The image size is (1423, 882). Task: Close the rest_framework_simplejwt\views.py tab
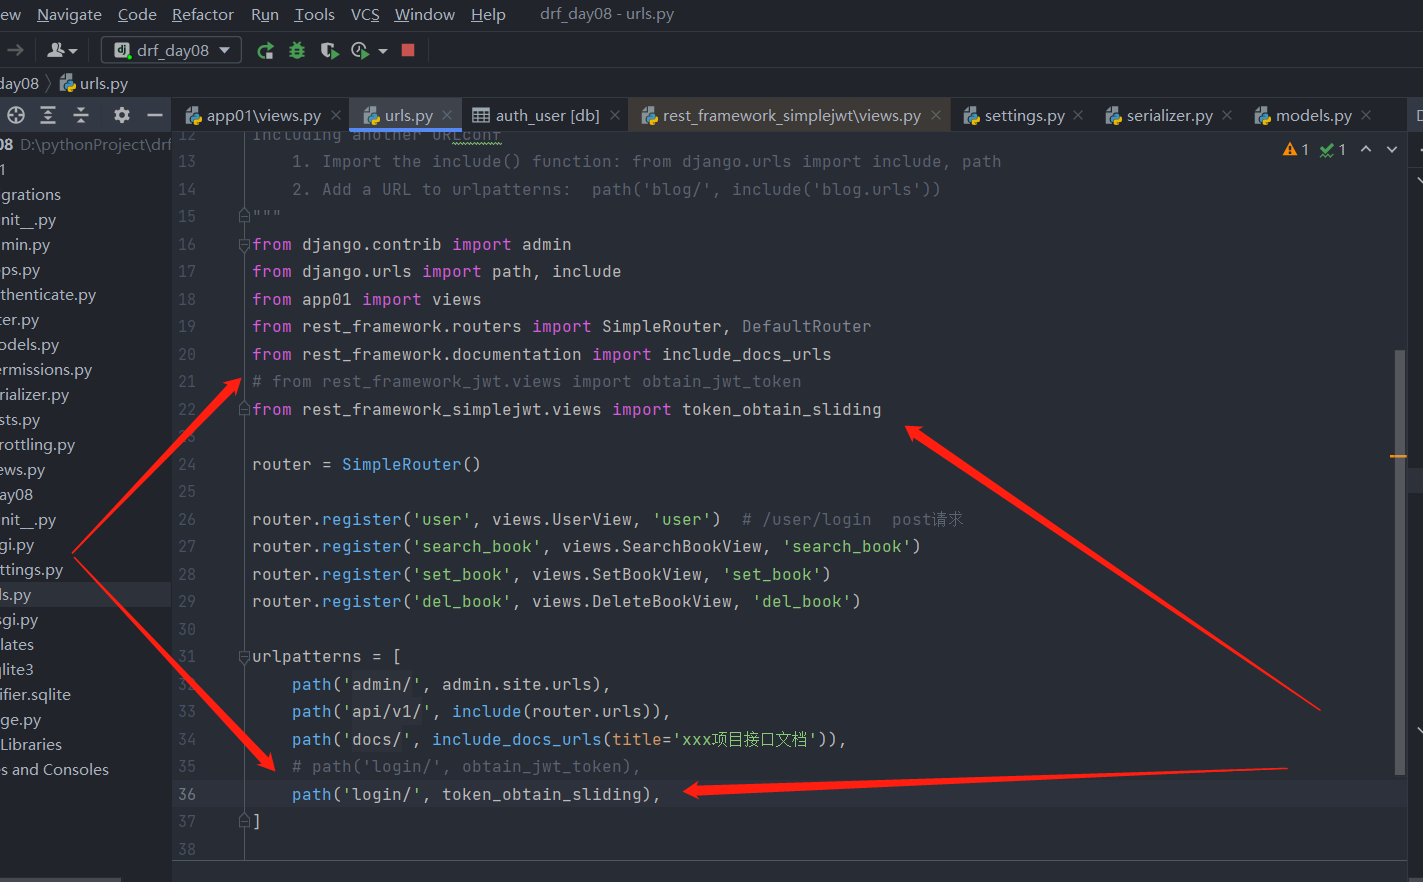tap(936, 115)
